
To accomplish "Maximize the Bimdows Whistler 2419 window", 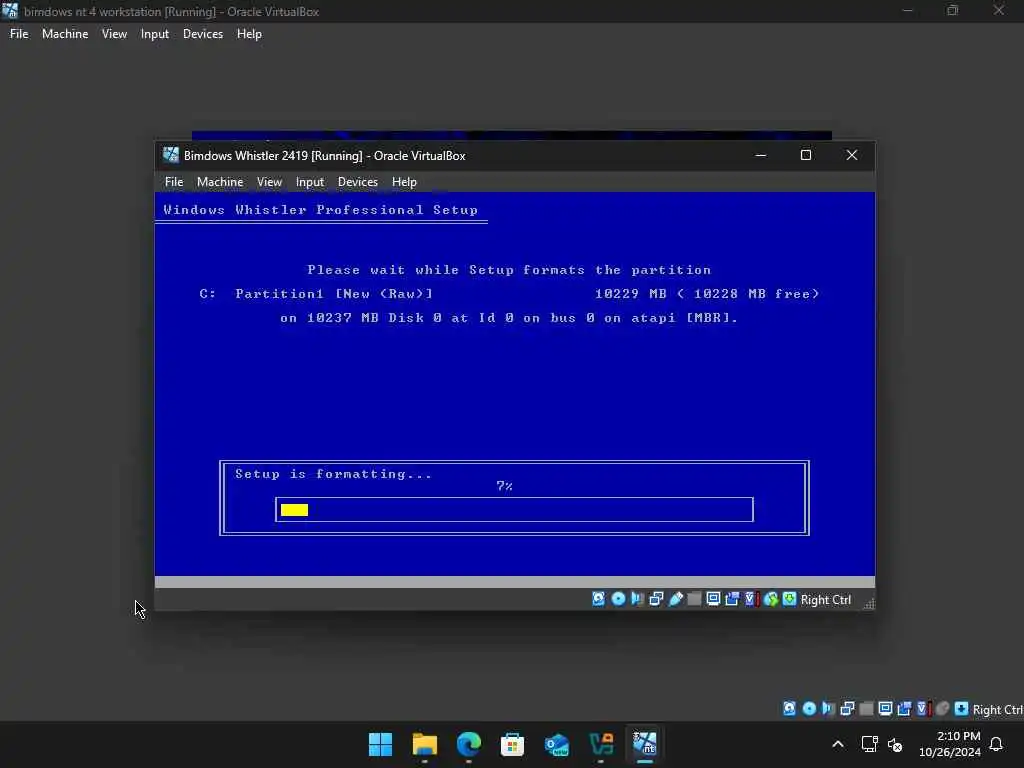I will pyautogui.click(x=806, y=155).
